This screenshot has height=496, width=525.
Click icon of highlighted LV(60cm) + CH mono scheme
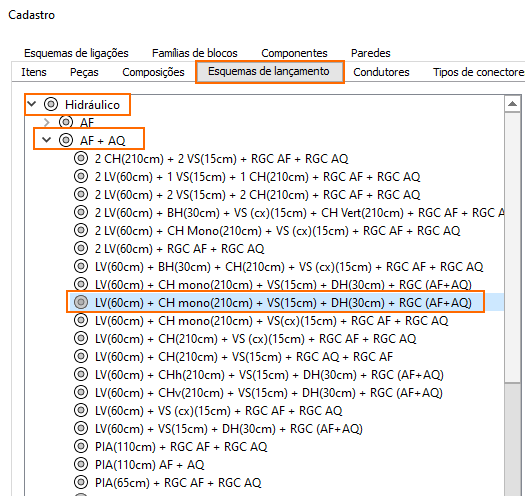tap(81, 302)
